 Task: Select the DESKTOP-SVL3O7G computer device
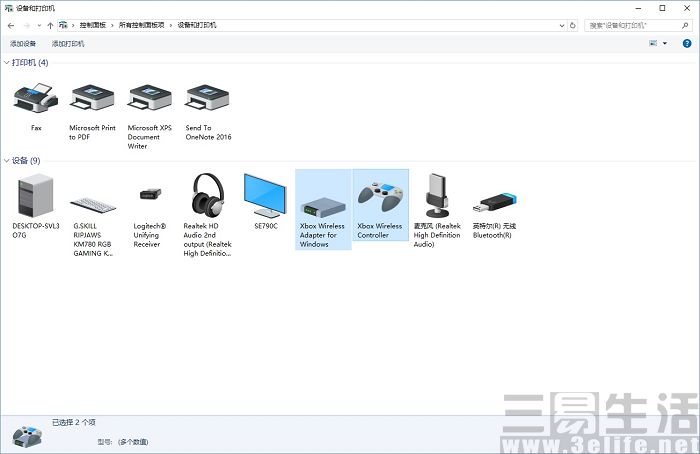tap(36, 196)
